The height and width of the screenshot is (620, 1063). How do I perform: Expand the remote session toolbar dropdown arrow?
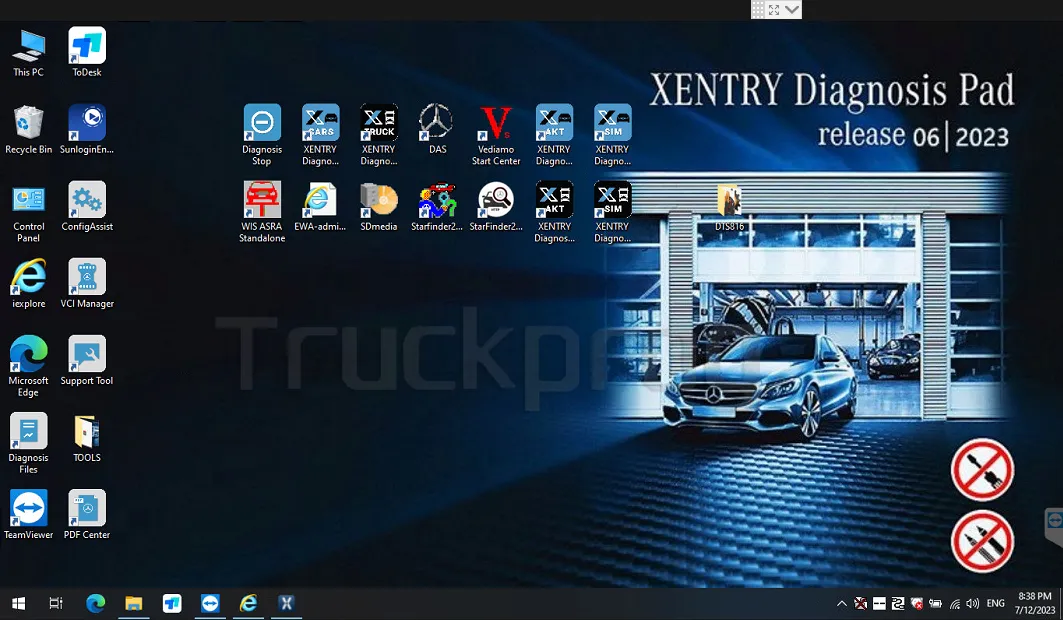click(792, 9)
